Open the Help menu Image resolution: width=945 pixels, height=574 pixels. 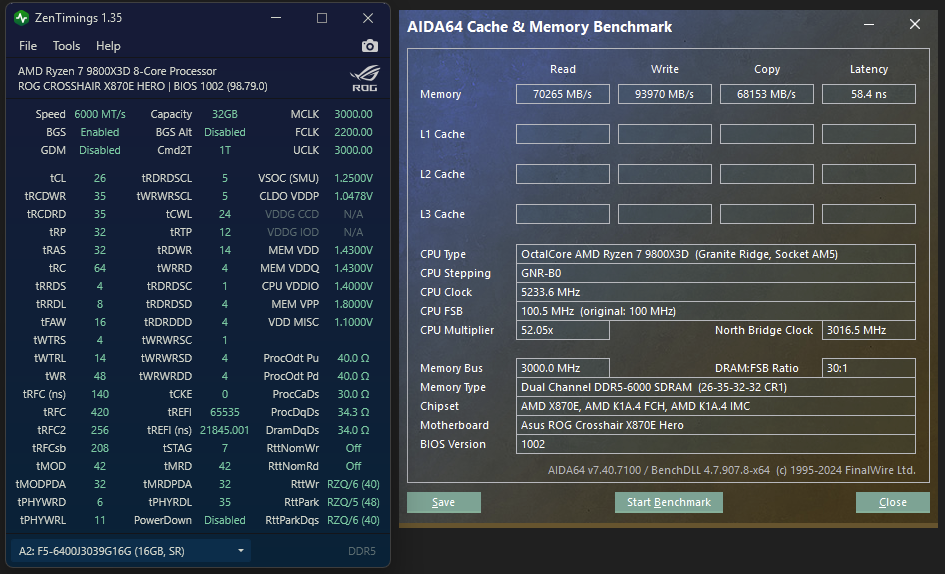pyautogui.click(x=108, y=46)
